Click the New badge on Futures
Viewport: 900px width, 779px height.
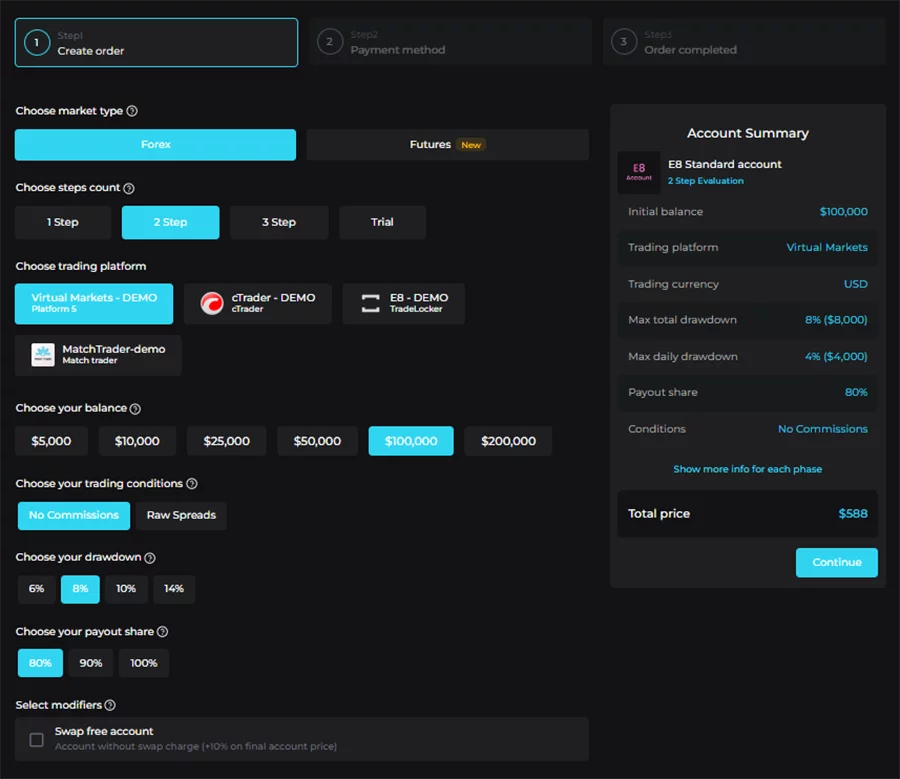pyautogui.click(x=471, y=145)
